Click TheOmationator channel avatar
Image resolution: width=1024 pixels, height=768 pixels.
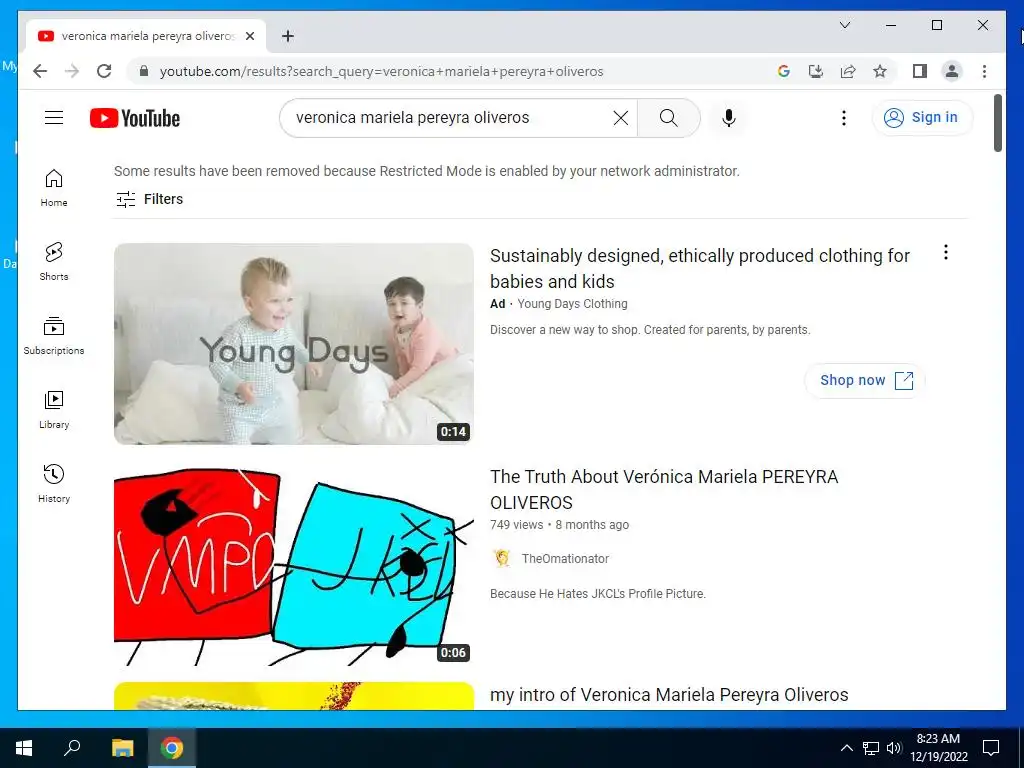coord(502,558)
